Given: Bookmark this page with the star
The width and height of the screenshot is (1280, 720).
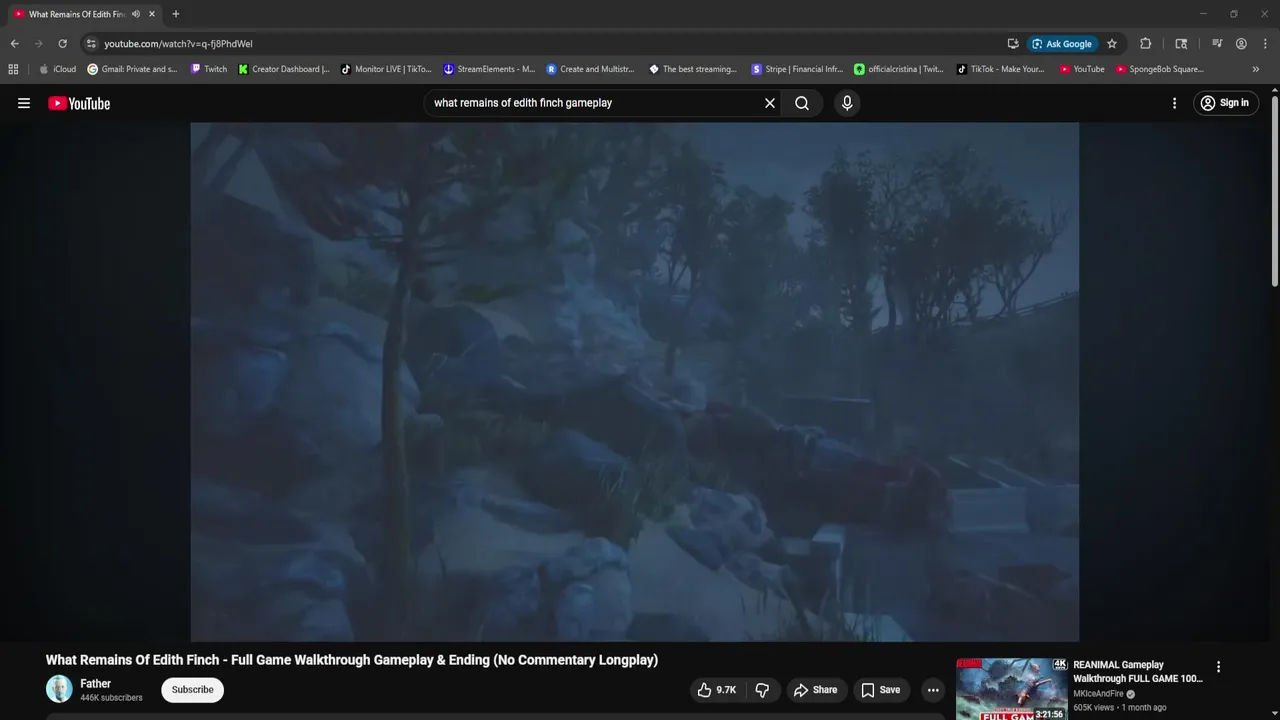Looking at the screenshot, I should [1111, 44].
